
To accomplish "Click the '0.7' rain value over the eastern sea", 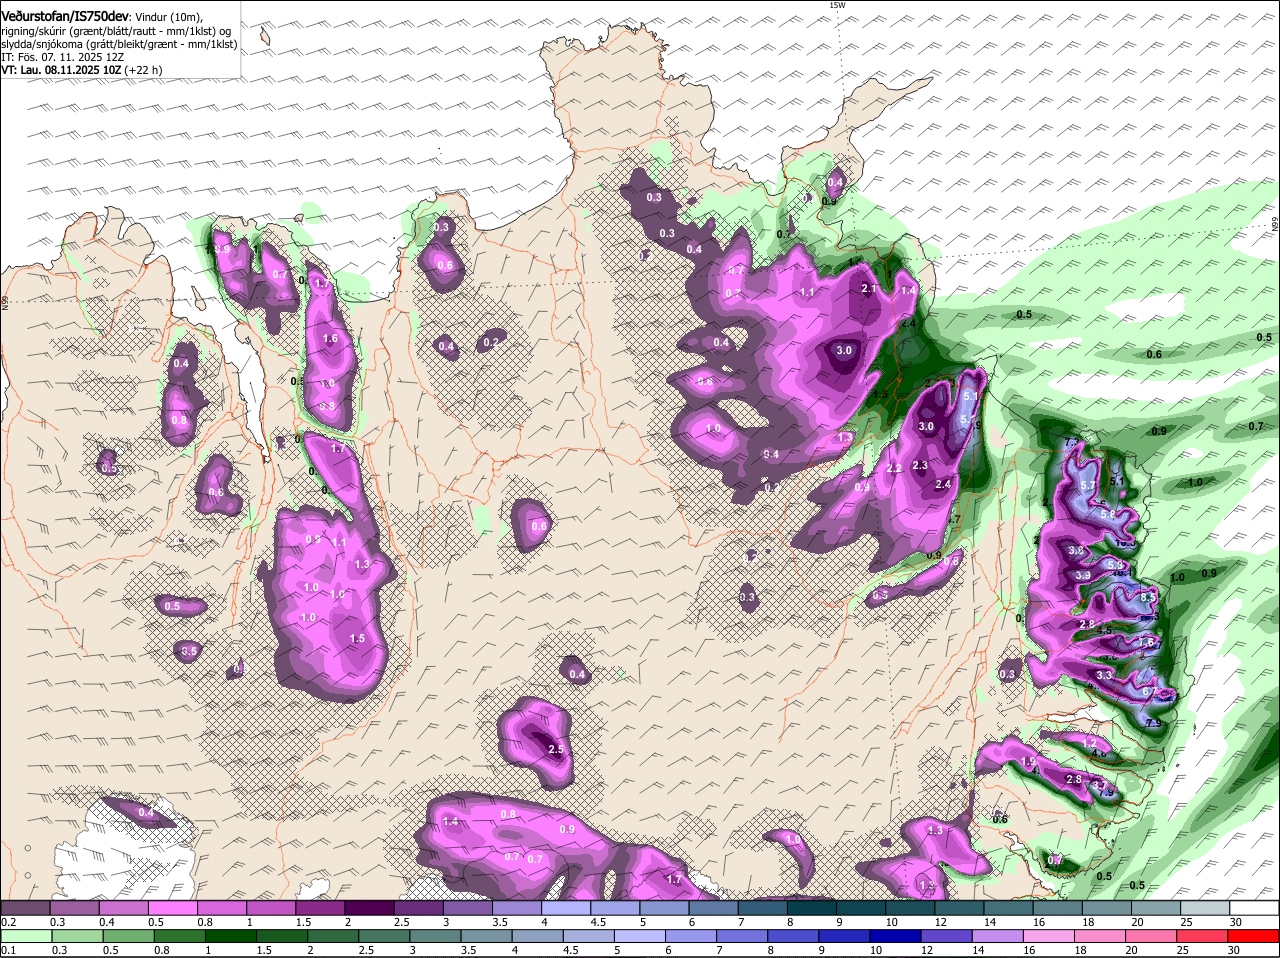I will 1256,426.
